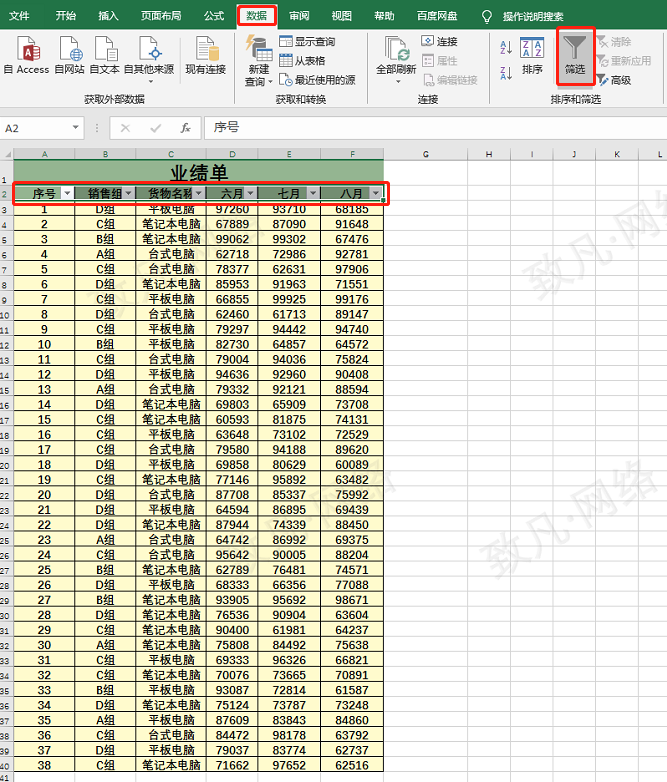The width and height of the screenshot is (667, 782).
Task: Open filter dropdown for 销售组 column
Action: 128,193
